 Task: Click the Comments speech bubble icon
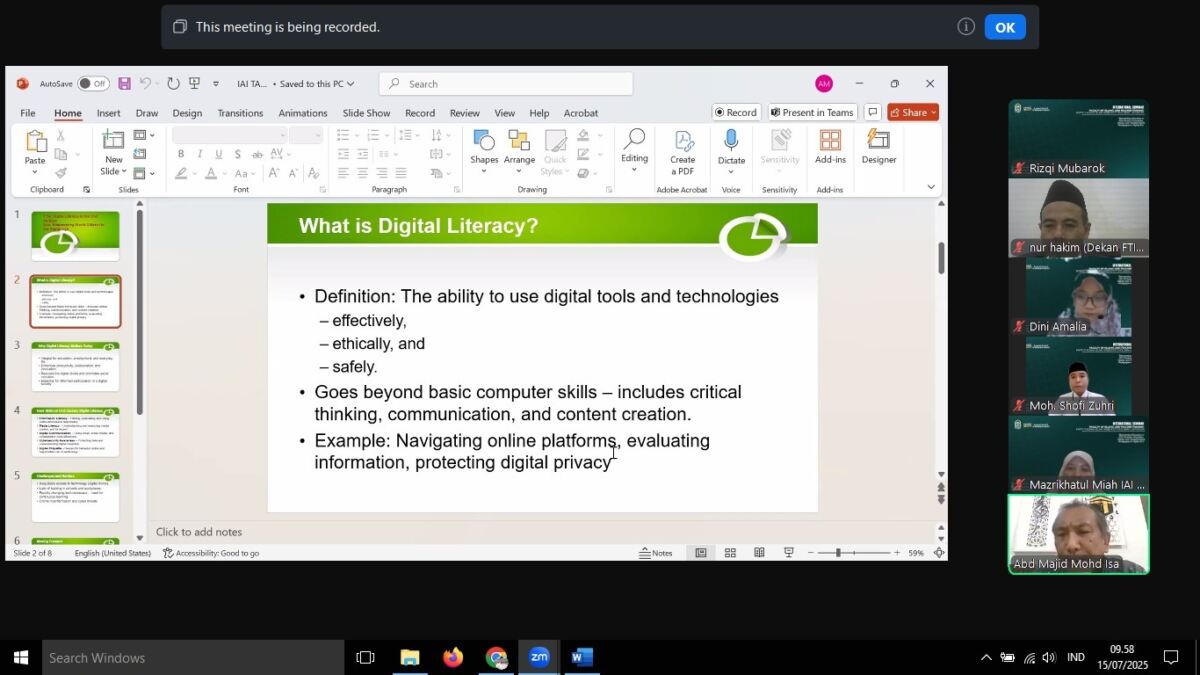coord(872,112)
